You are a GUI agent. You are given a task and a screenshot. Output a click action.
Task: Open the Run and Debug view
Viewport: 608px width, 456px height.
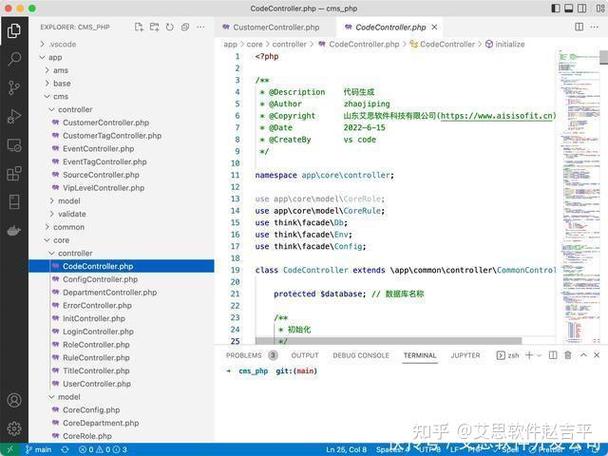[x=14, y=116]
